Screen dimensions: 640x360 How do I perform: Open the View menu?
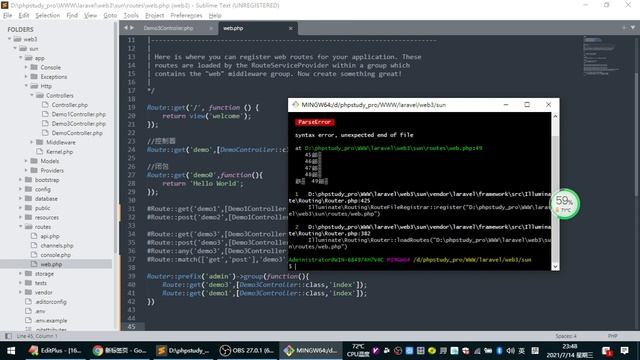coord(90,16)
